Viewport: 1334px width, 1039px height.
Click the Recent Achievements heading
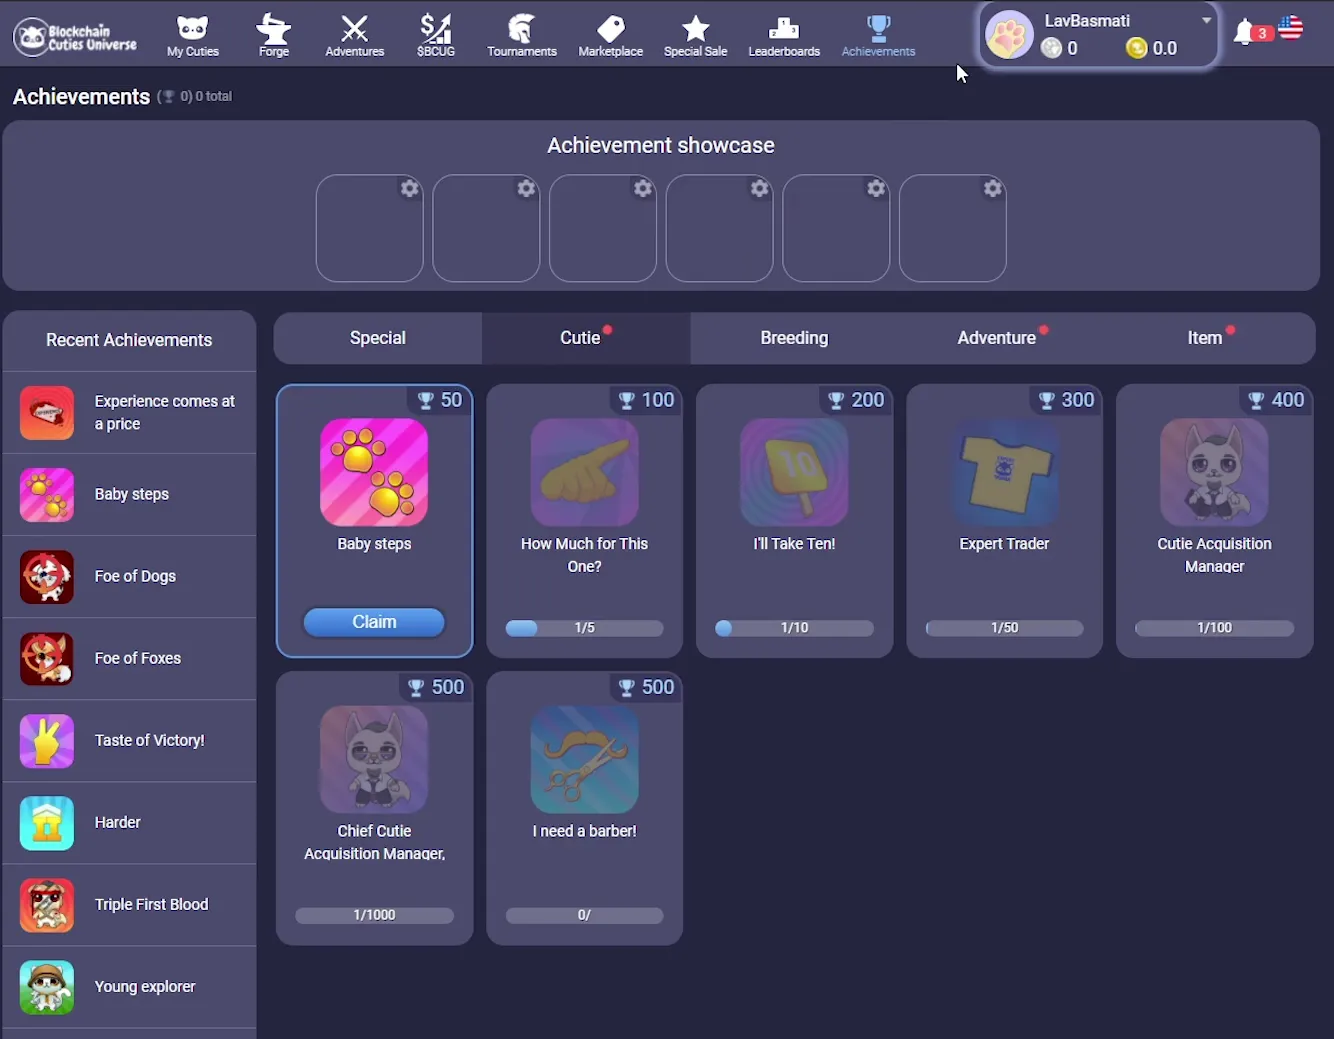coord(129,340)
